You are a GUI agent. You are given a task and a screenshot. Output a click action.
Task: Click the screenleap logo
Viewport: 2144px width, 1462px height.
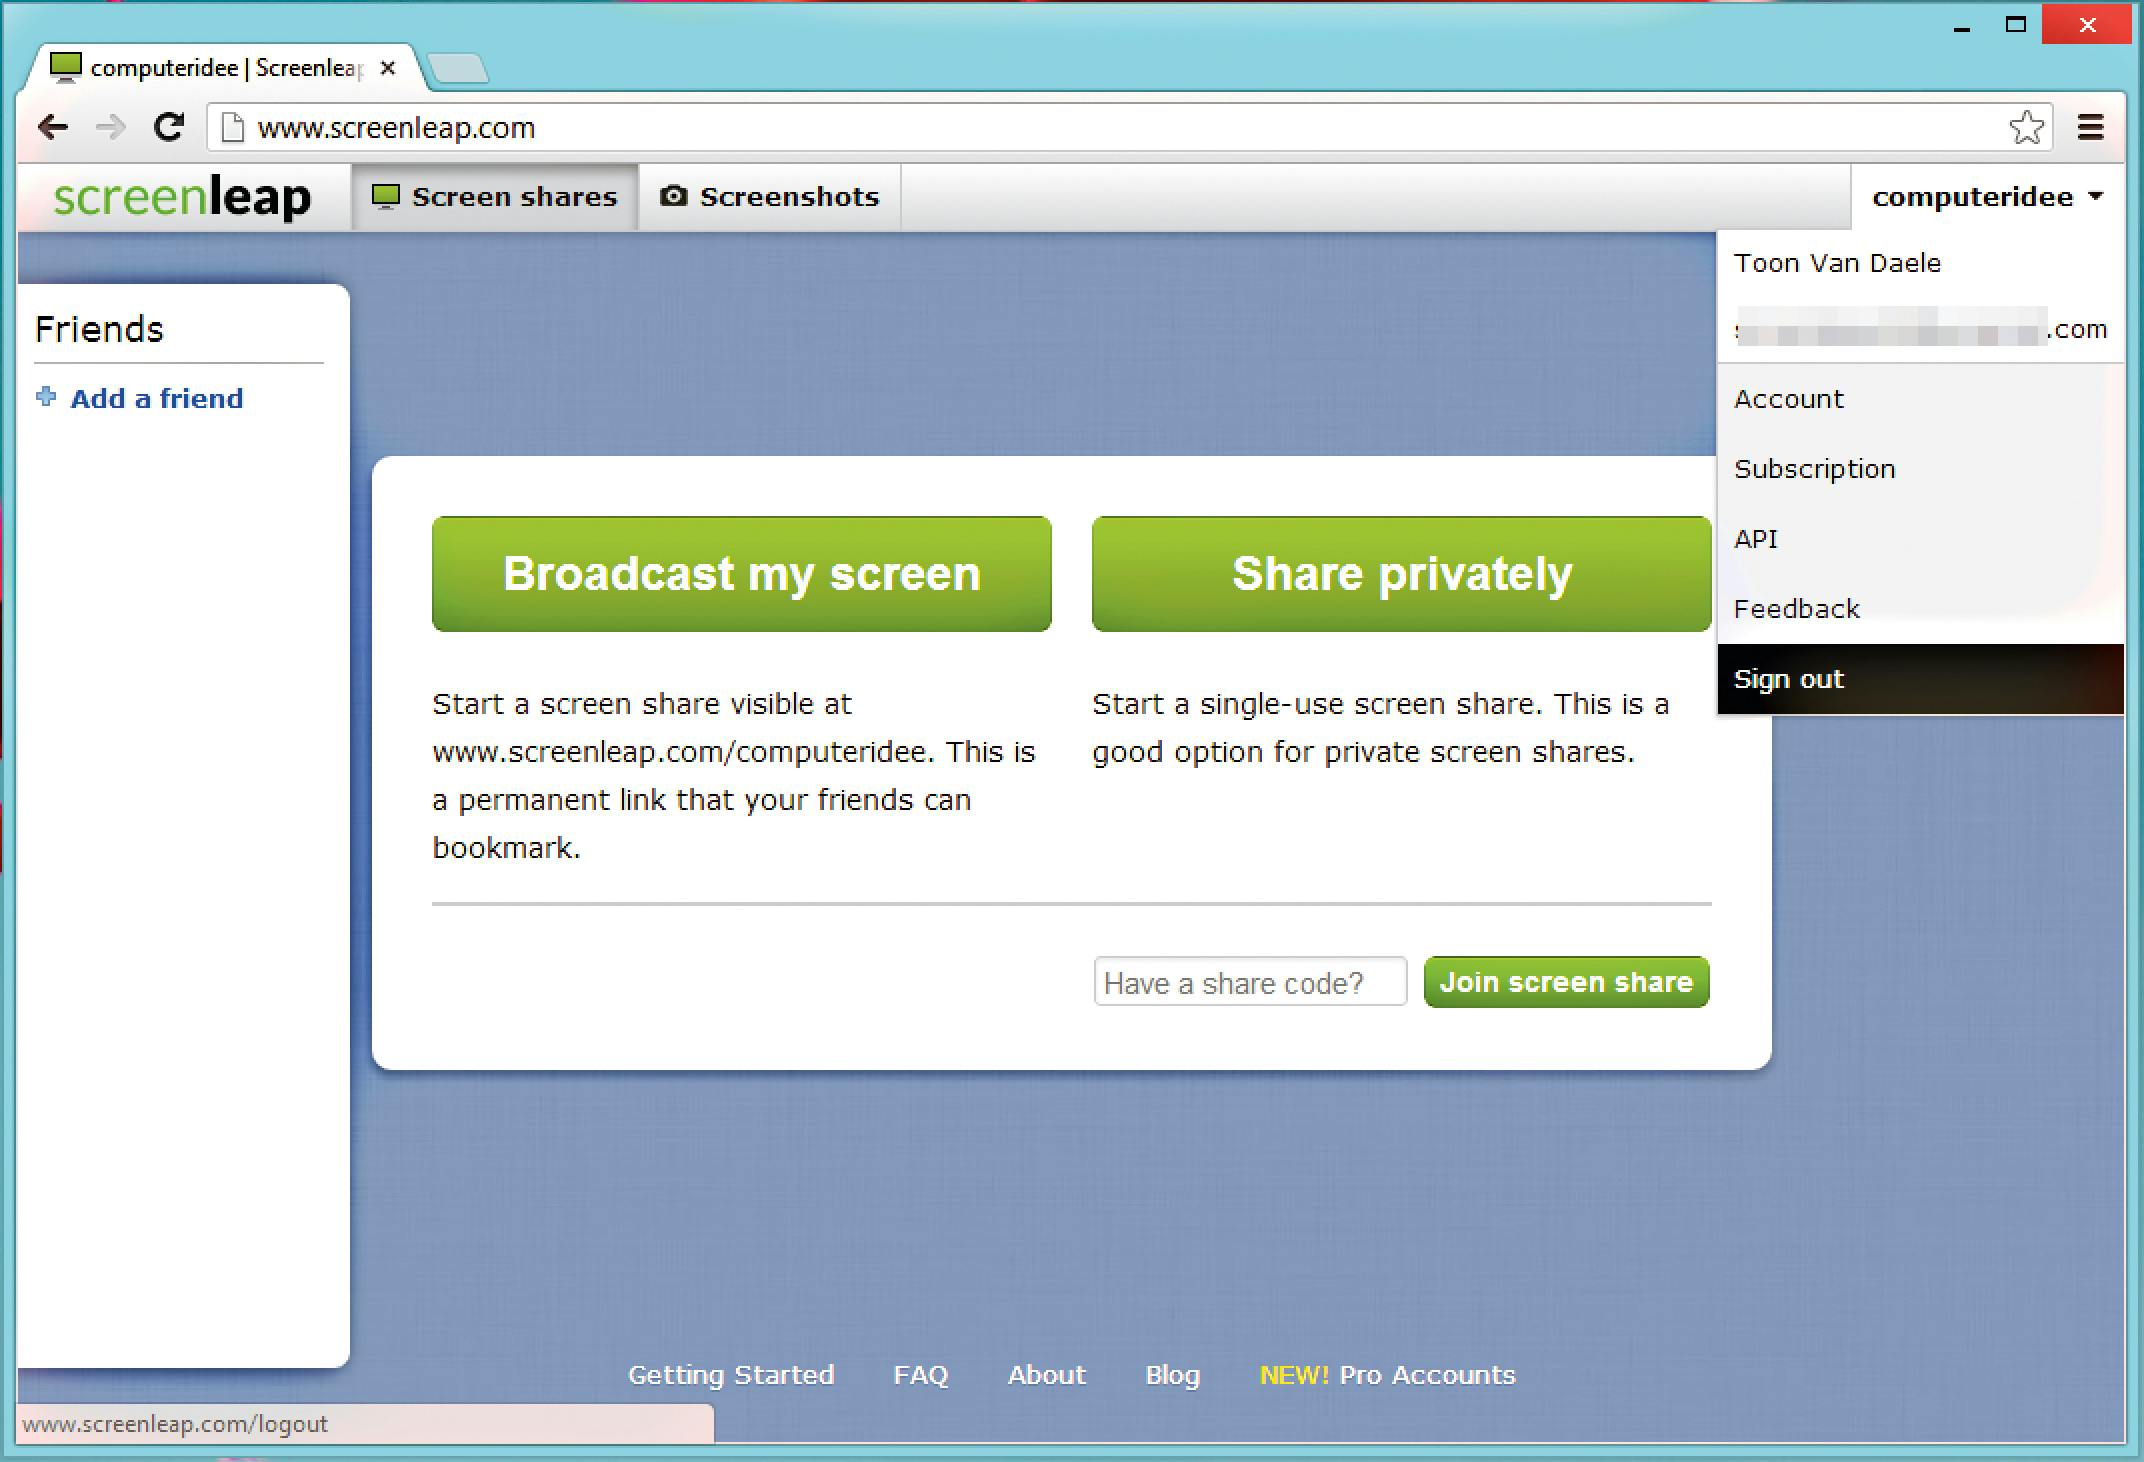[182, 197]
